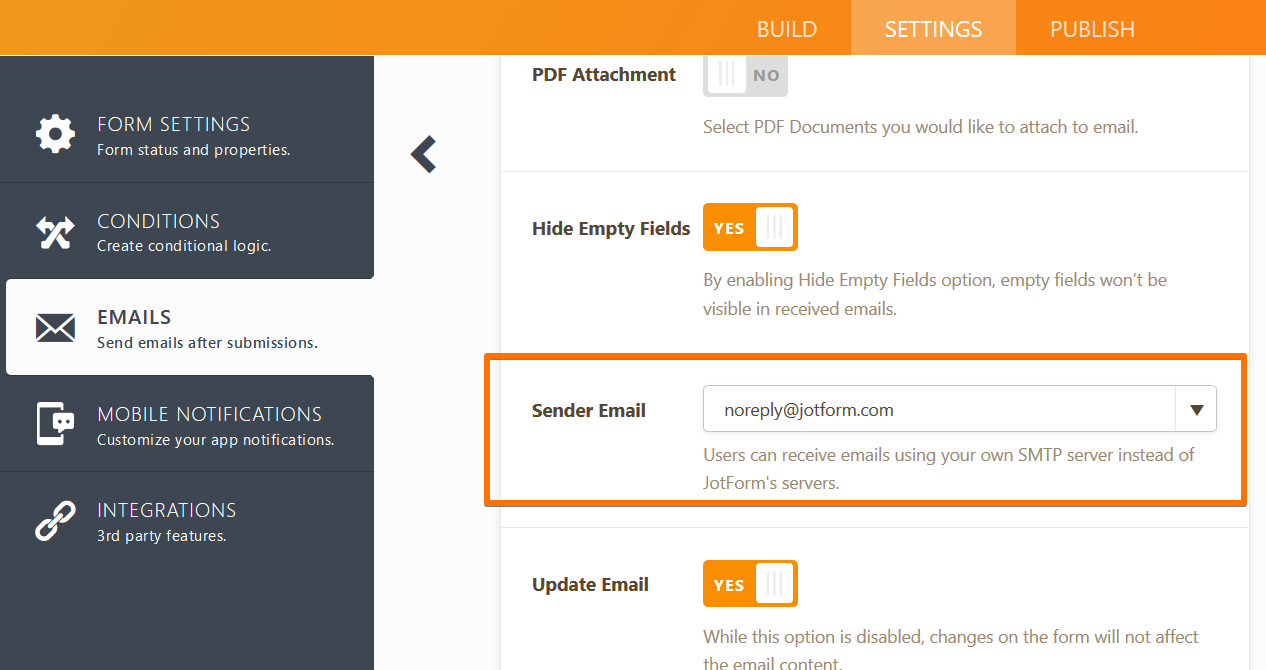The width and height of the screenshot is (1266, 670).
Task: Collapse the settings sidebar with the arrow icon
Action: coord(423,155)
